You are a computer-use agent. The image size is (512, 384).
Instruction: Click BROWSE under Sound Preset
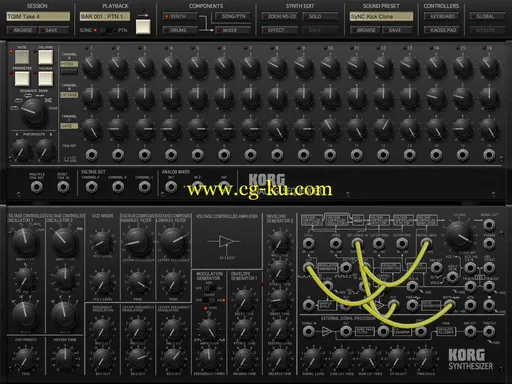click(x=365, y=30)
